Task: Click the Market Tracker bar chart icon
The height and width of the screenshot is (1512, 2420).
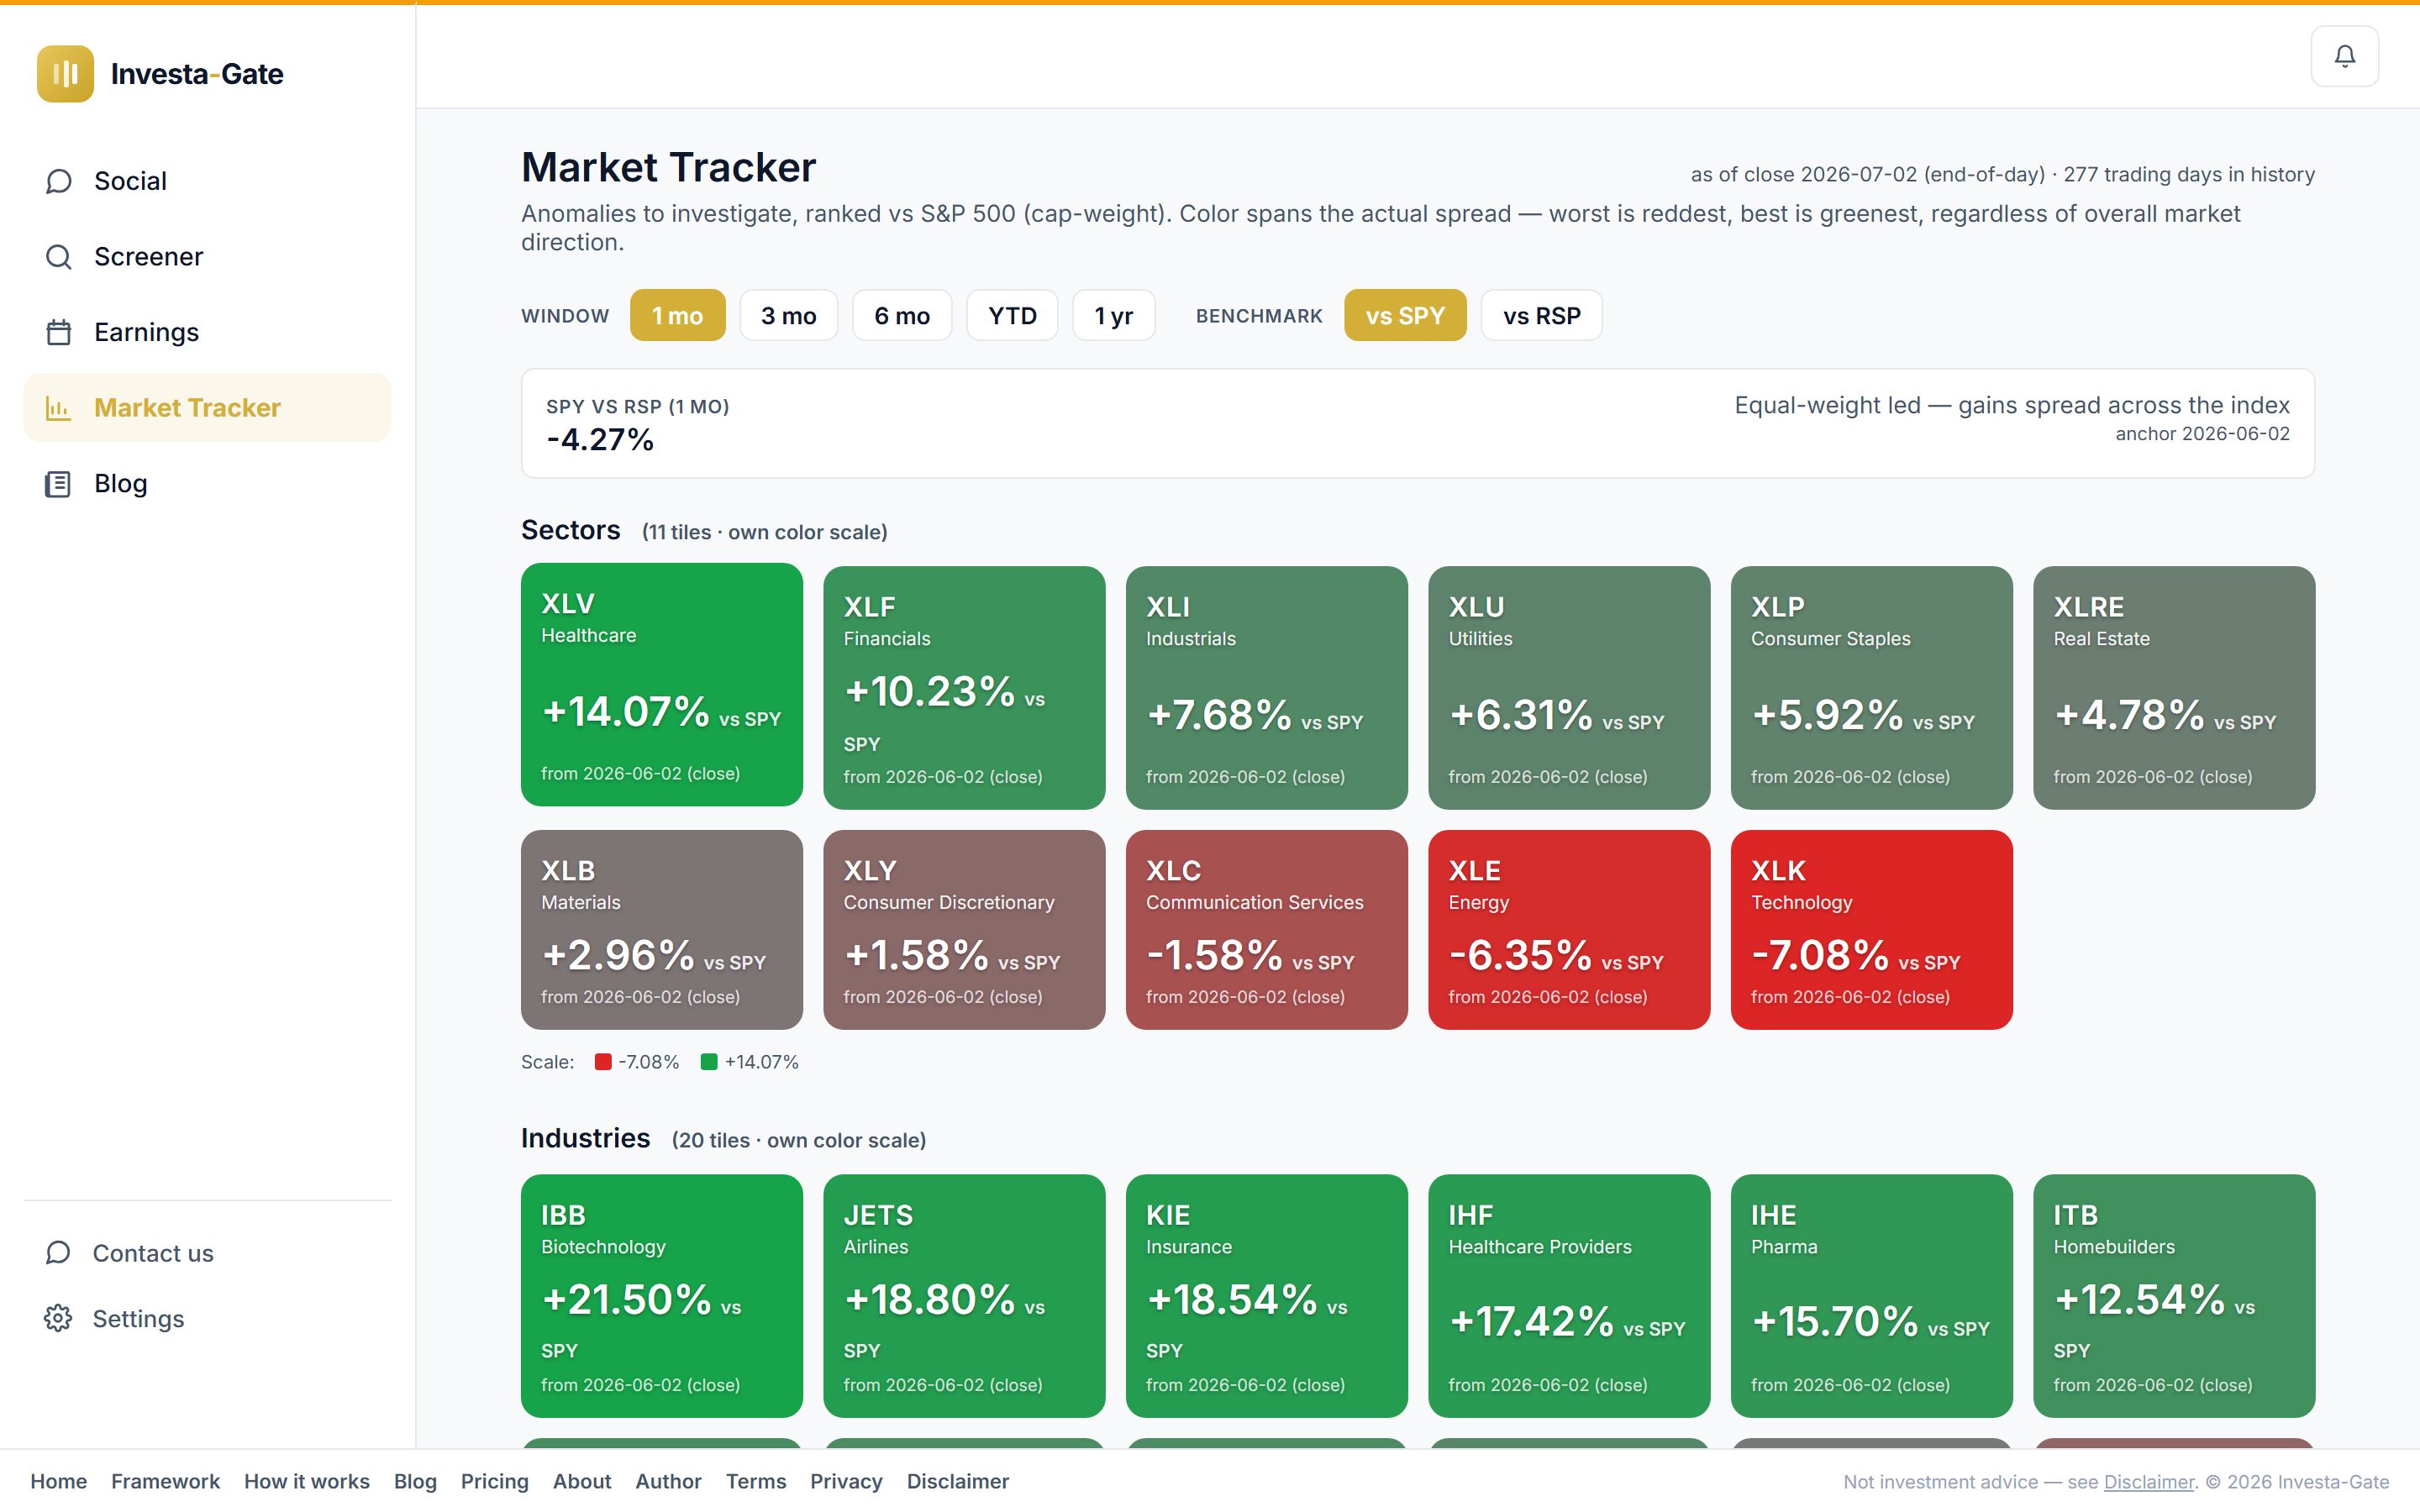Action: coord(59,408)
